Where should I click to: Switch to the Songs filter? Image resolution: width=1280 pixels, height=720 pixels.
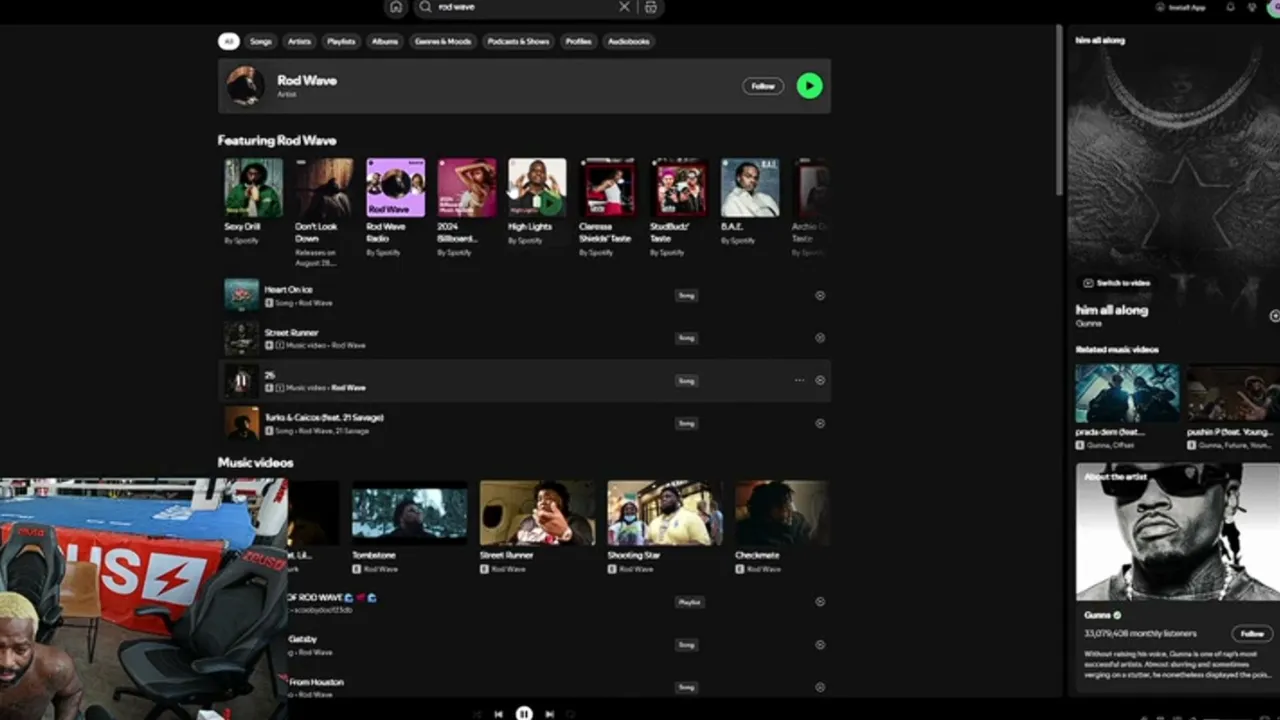point(261,41)
